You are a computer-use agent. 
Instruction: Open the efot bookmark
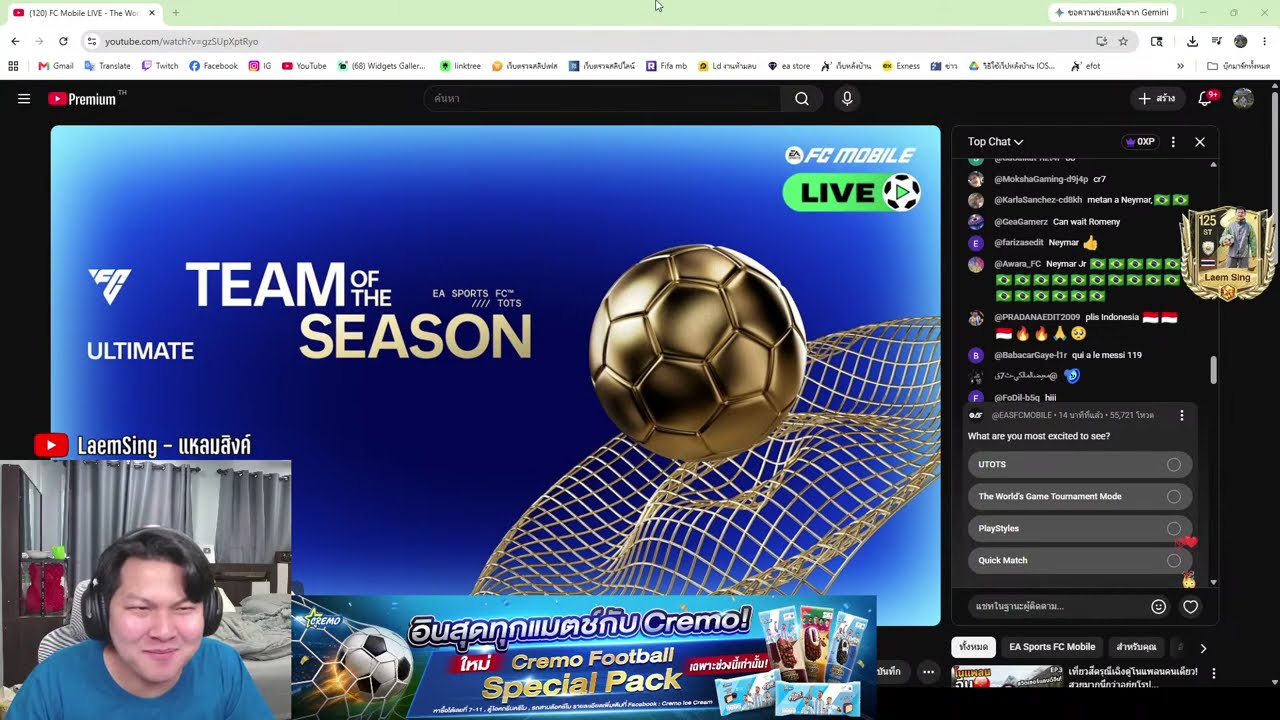tap(1085, 66)
